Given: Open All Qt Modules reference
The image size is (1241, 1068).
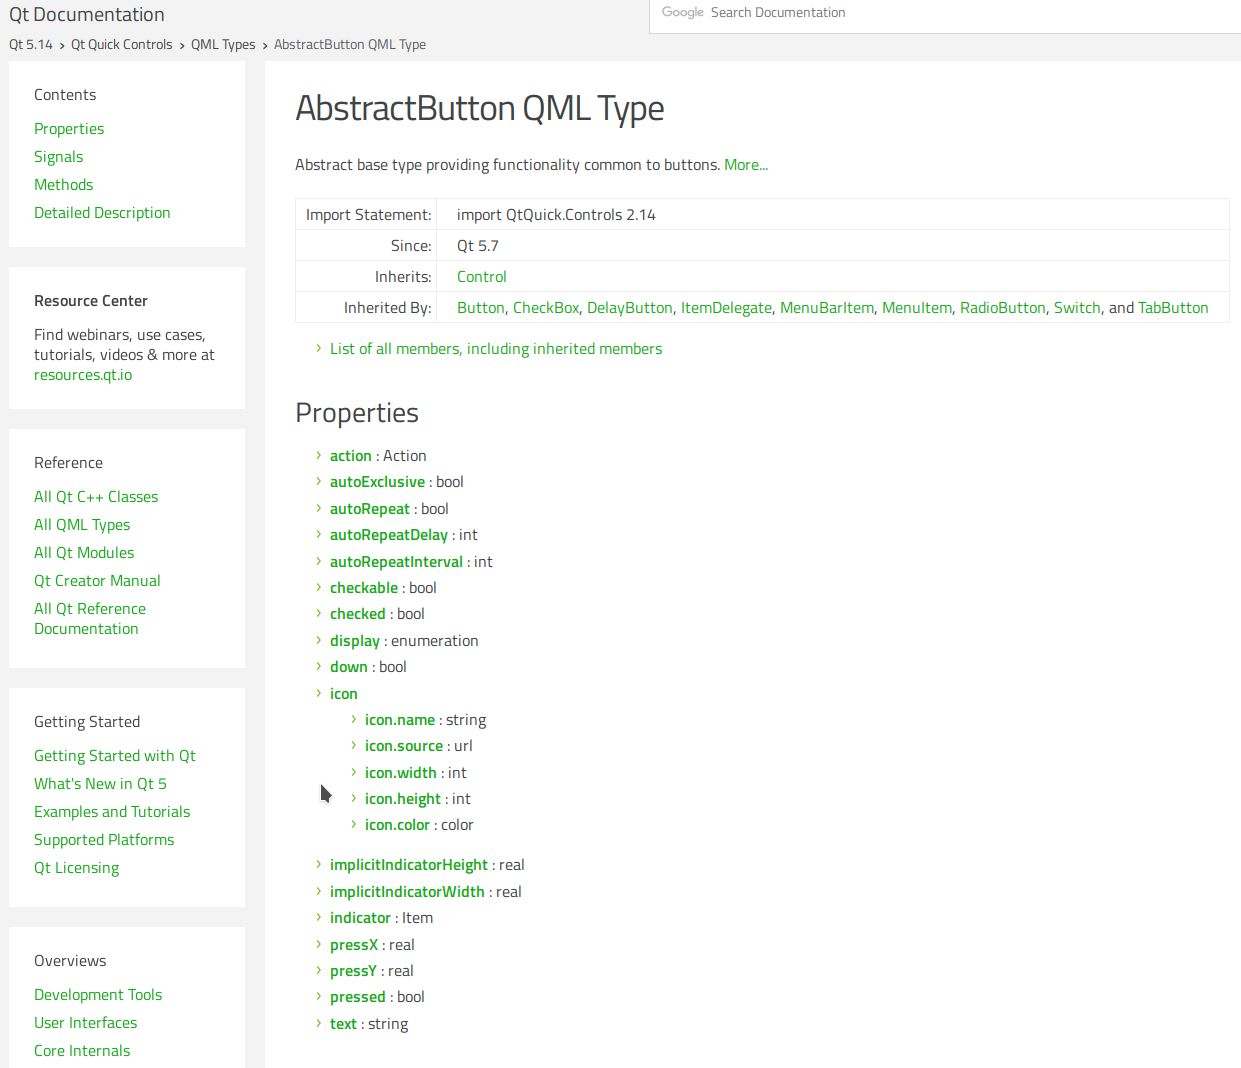Looking at the screenshot, I should [84, 553].
